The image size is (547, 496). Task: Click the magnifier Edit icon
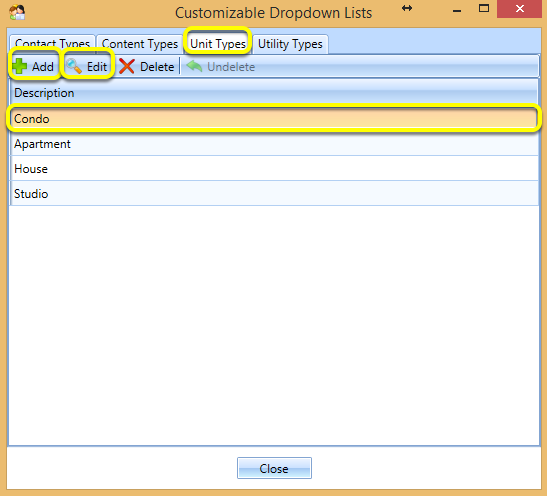click(74, 66)
